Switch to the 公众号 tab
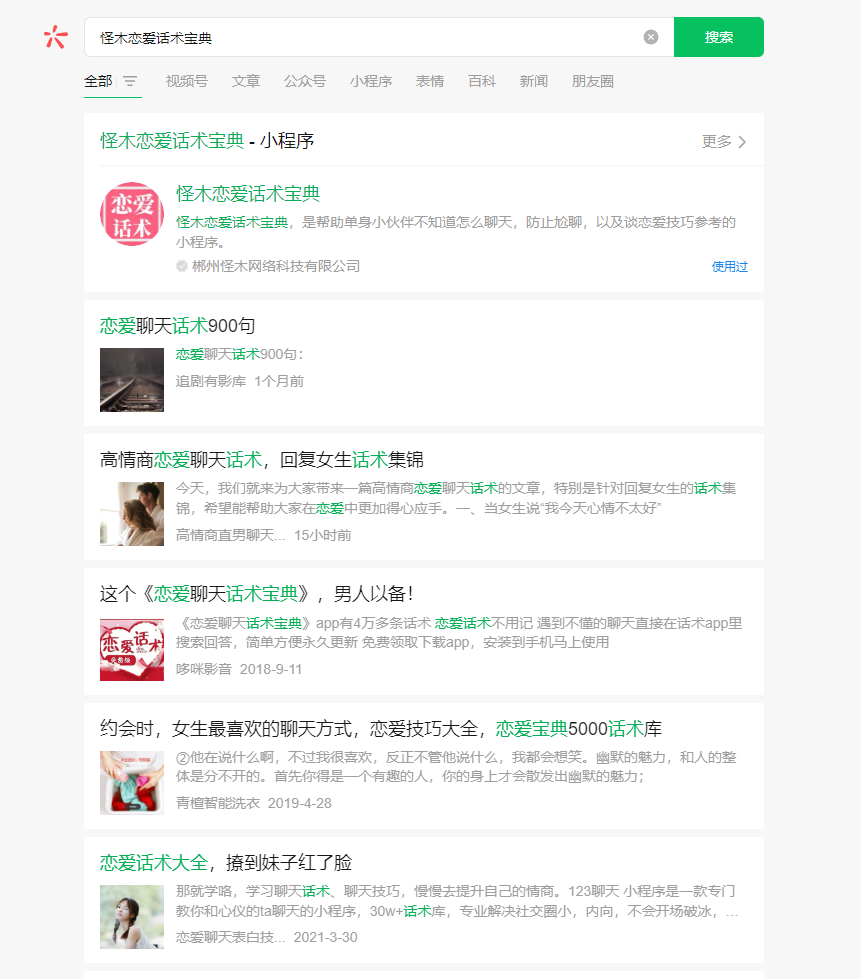The width and height of the screenshot is (861, 979). (x=305, y=81)
